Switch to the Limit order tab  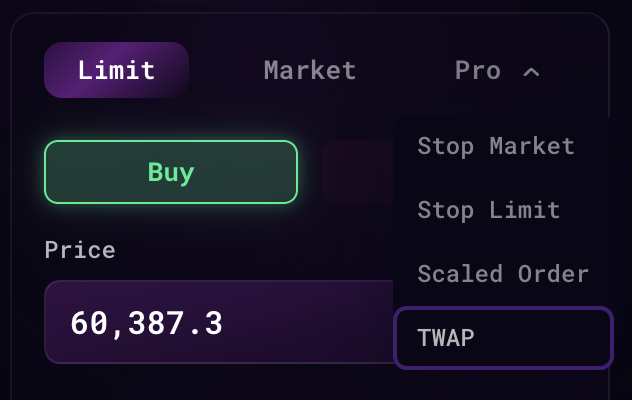click(116, 70)
